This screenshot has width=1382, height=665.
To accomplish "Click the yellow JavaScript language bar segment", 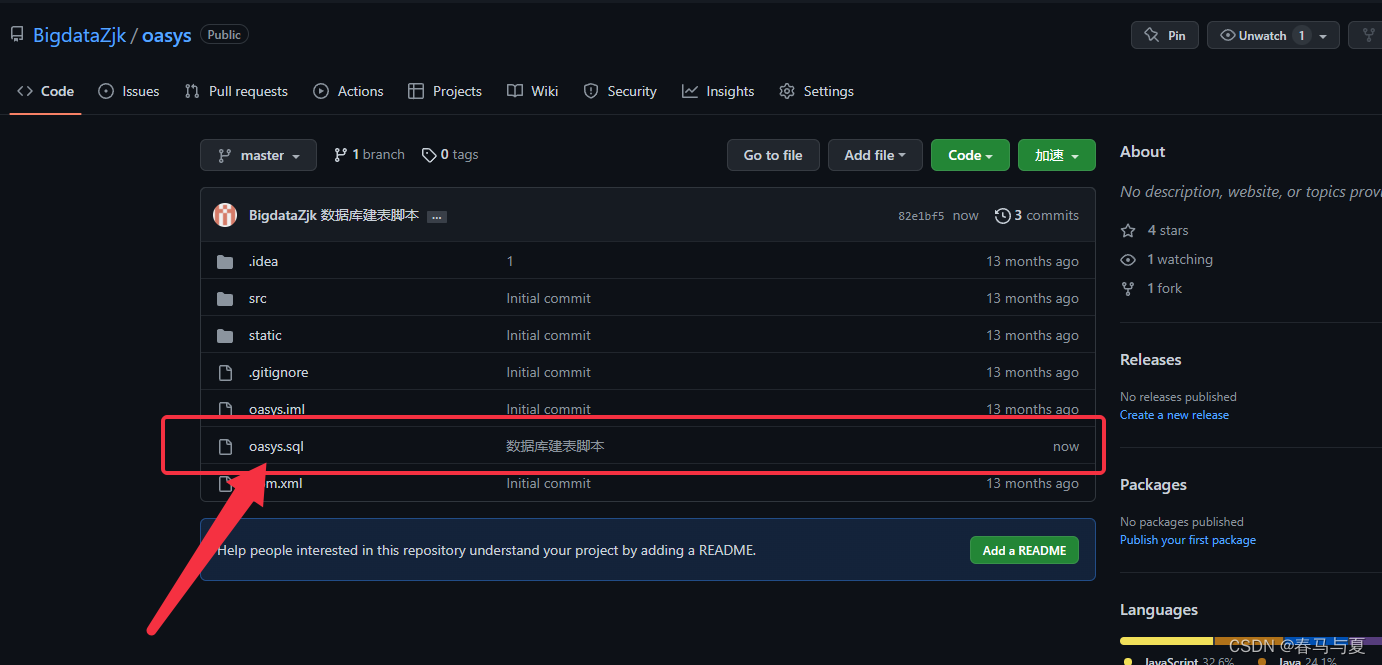I will point(1166,641).
